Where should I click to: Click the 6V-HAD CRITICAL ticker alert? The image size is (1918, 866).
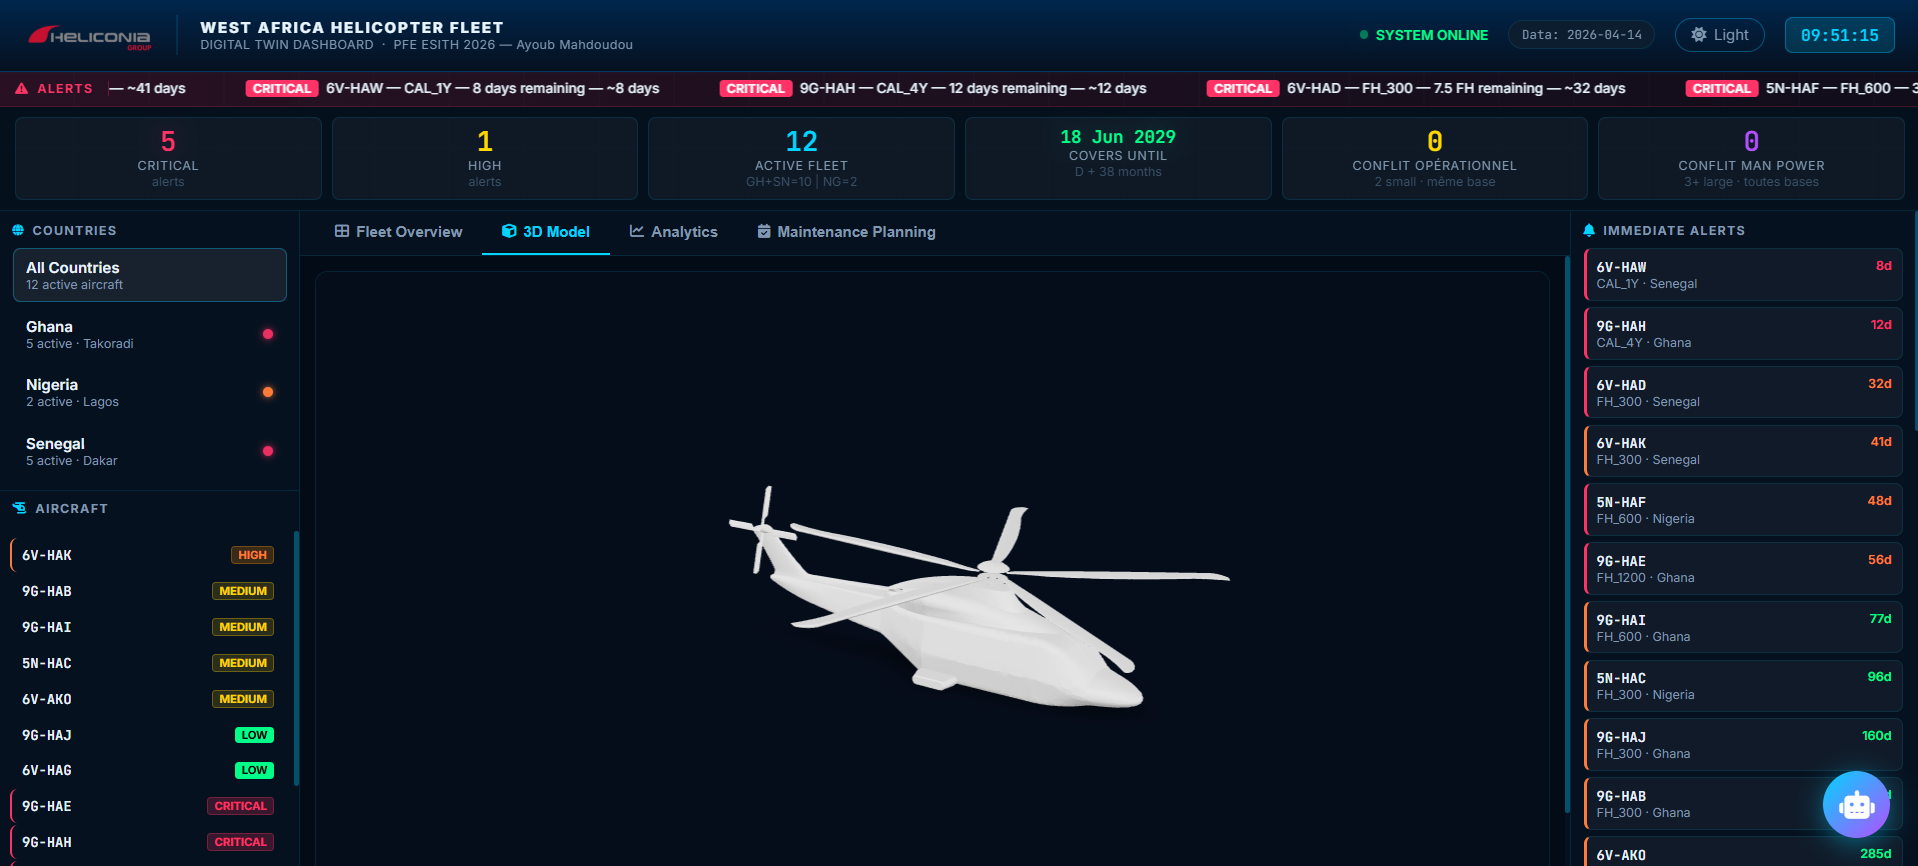[x=1416, y=88]
